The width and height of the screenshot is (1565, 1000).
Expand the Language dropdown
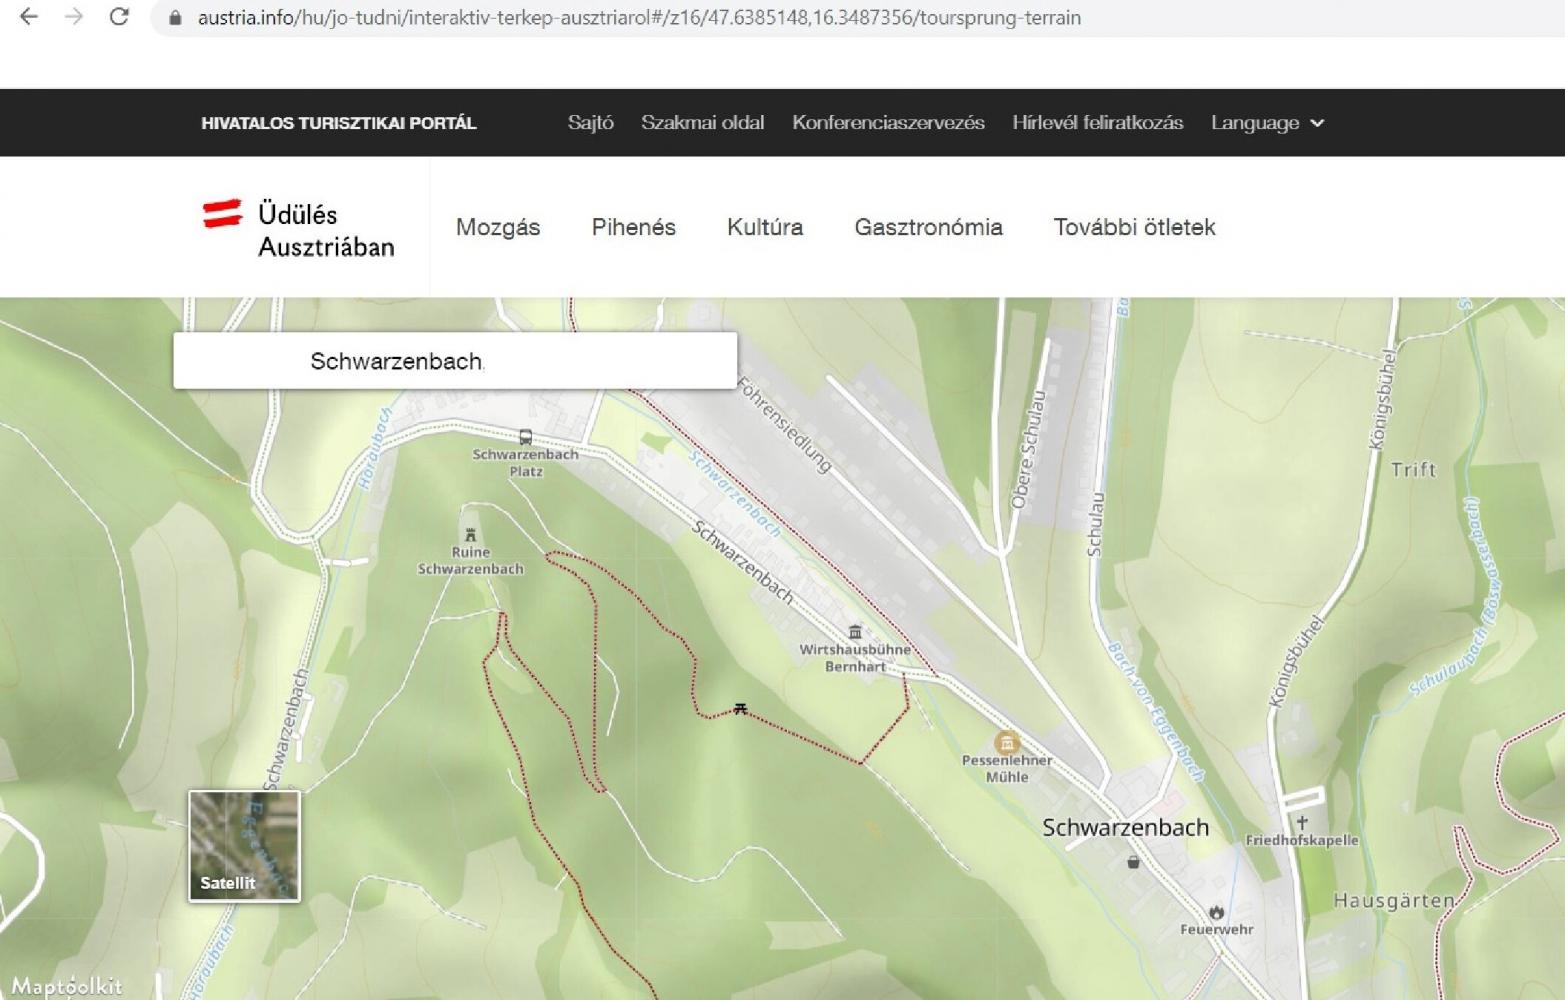1267,123
